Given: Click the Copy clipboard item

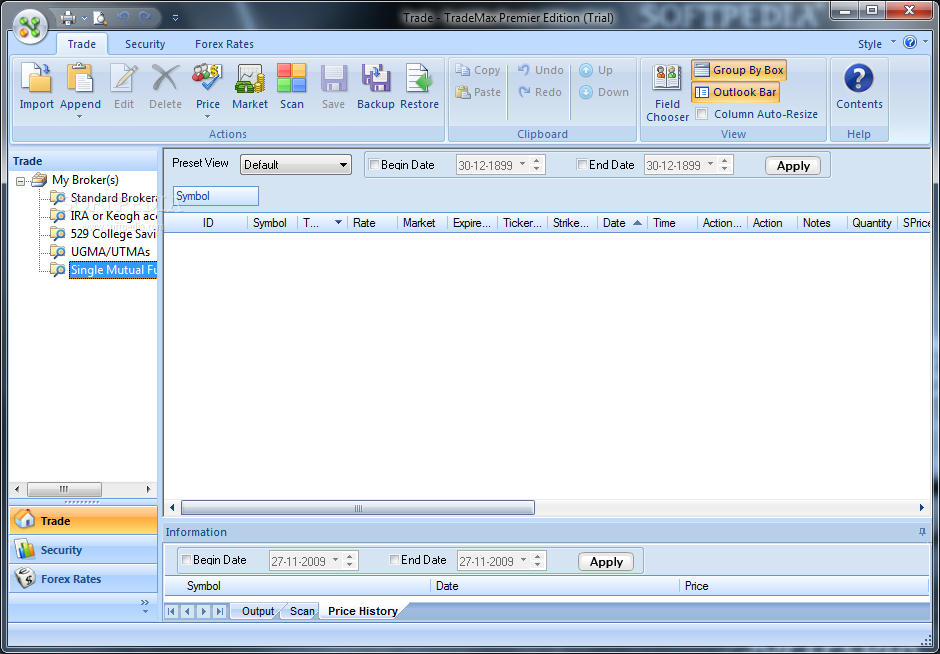Looking at the screenshot, I should [478, 70].
